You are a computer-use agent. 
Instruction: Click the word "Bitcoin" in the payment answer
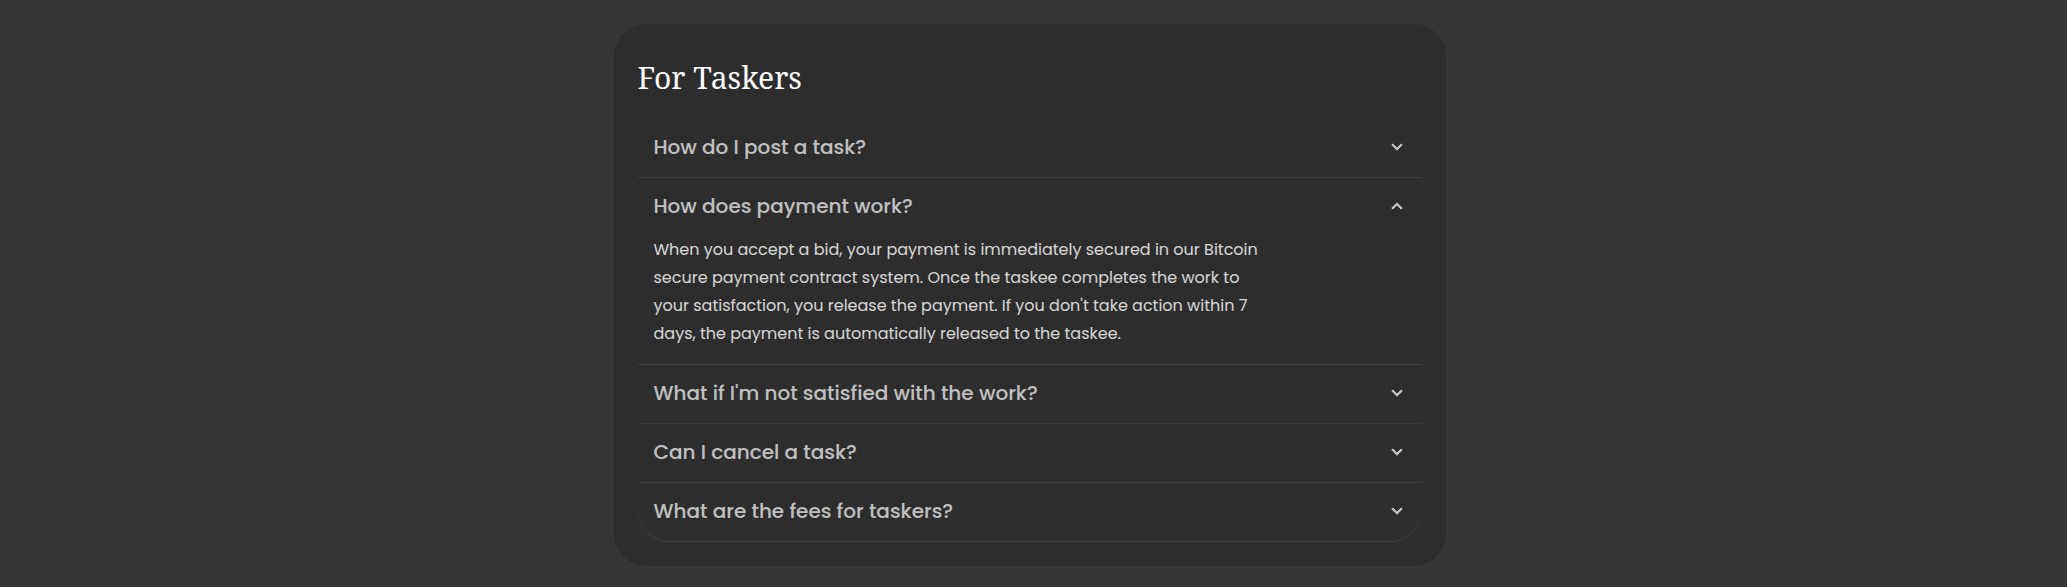(1230, 249)
